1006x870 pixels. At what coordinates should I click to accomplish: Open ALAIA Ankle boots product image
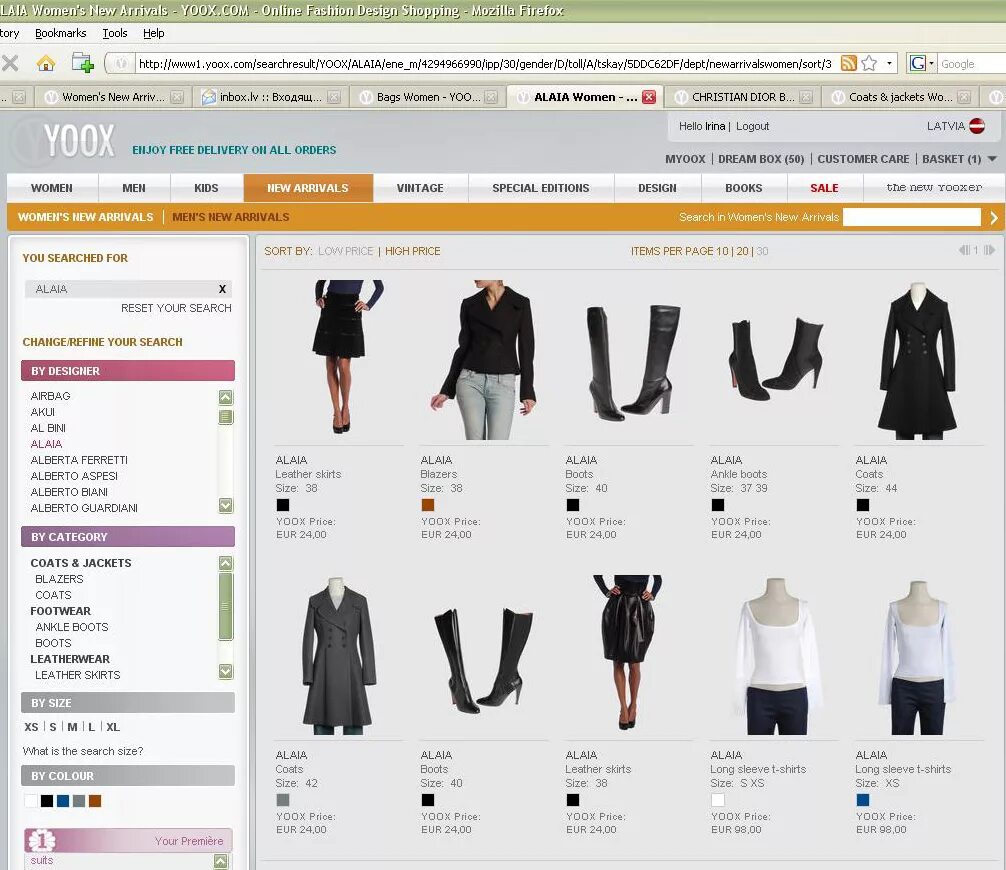pos(775,359)
